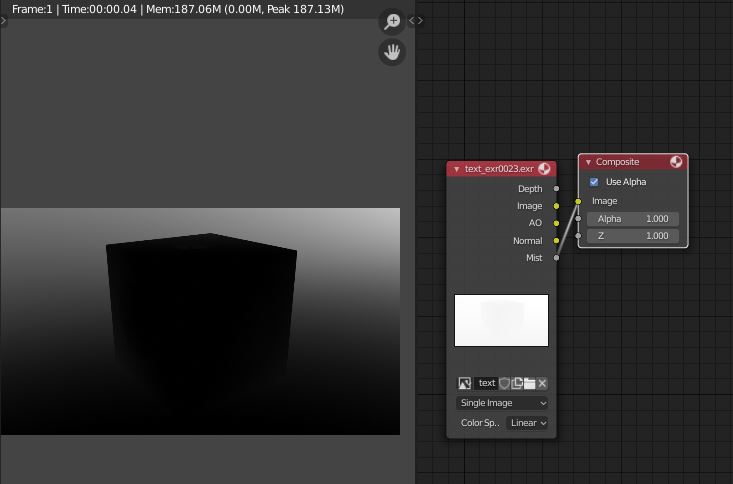Click the 'Frame:1' render status text

click(32, 9)
